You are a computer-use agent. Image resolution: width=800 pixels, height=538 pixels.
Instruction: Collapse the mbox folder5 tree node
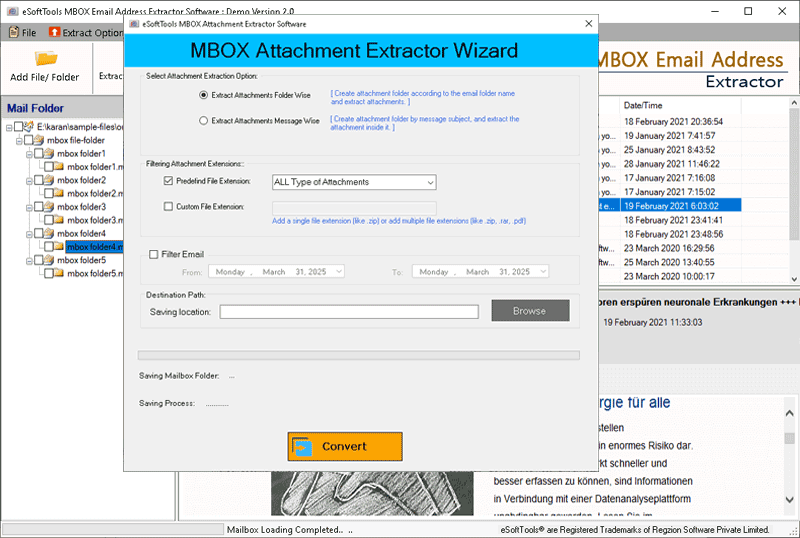click(x=30, y=260)
